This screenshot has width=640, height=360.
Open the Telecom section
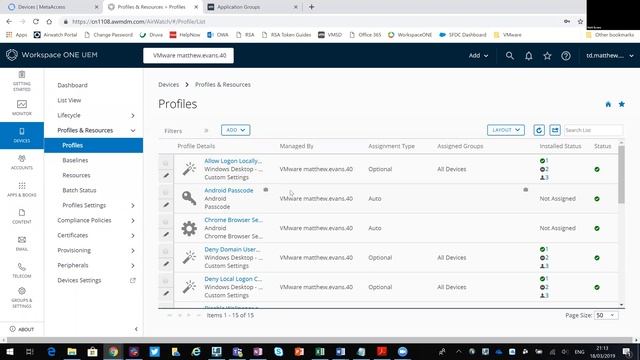tap(22, 270)
